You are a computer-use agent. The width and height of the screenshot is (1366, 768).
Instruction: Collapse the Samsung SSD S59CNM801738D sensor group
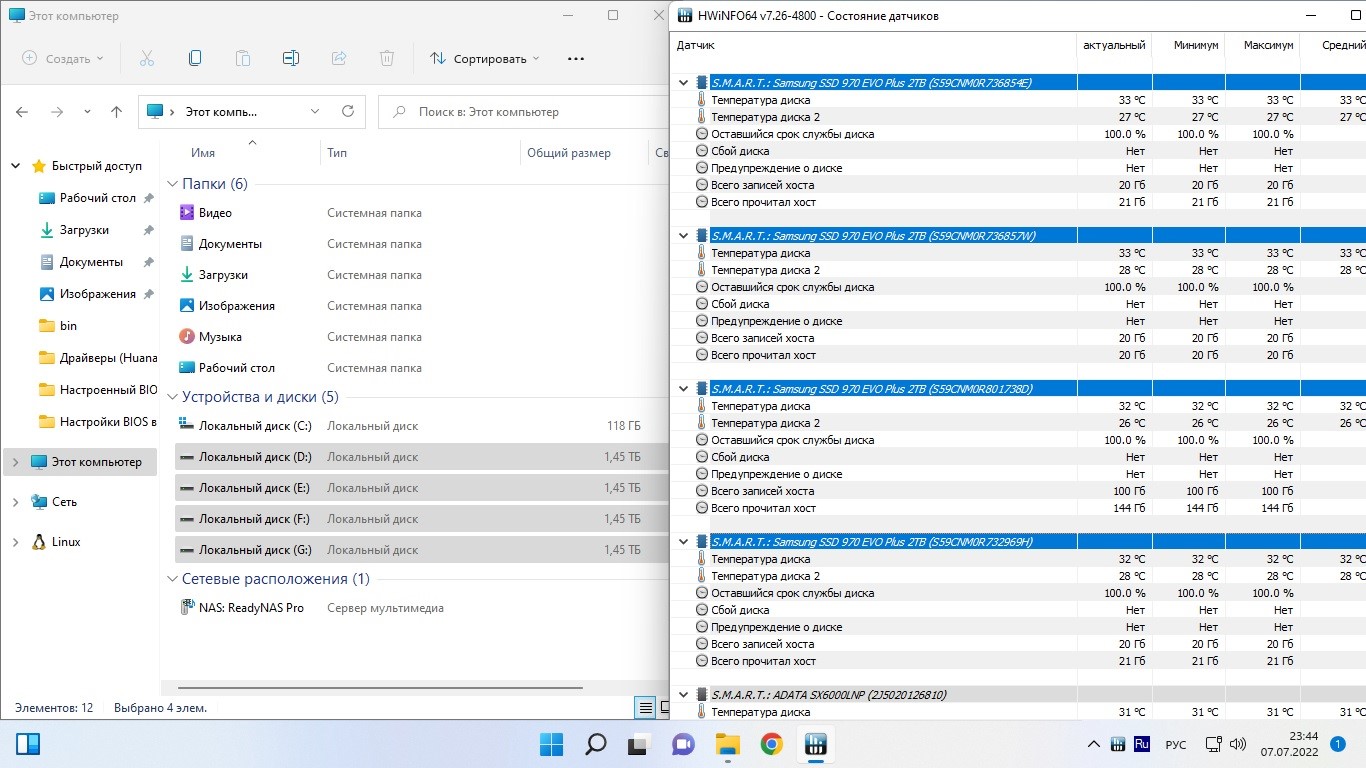(x=683, y=388)
